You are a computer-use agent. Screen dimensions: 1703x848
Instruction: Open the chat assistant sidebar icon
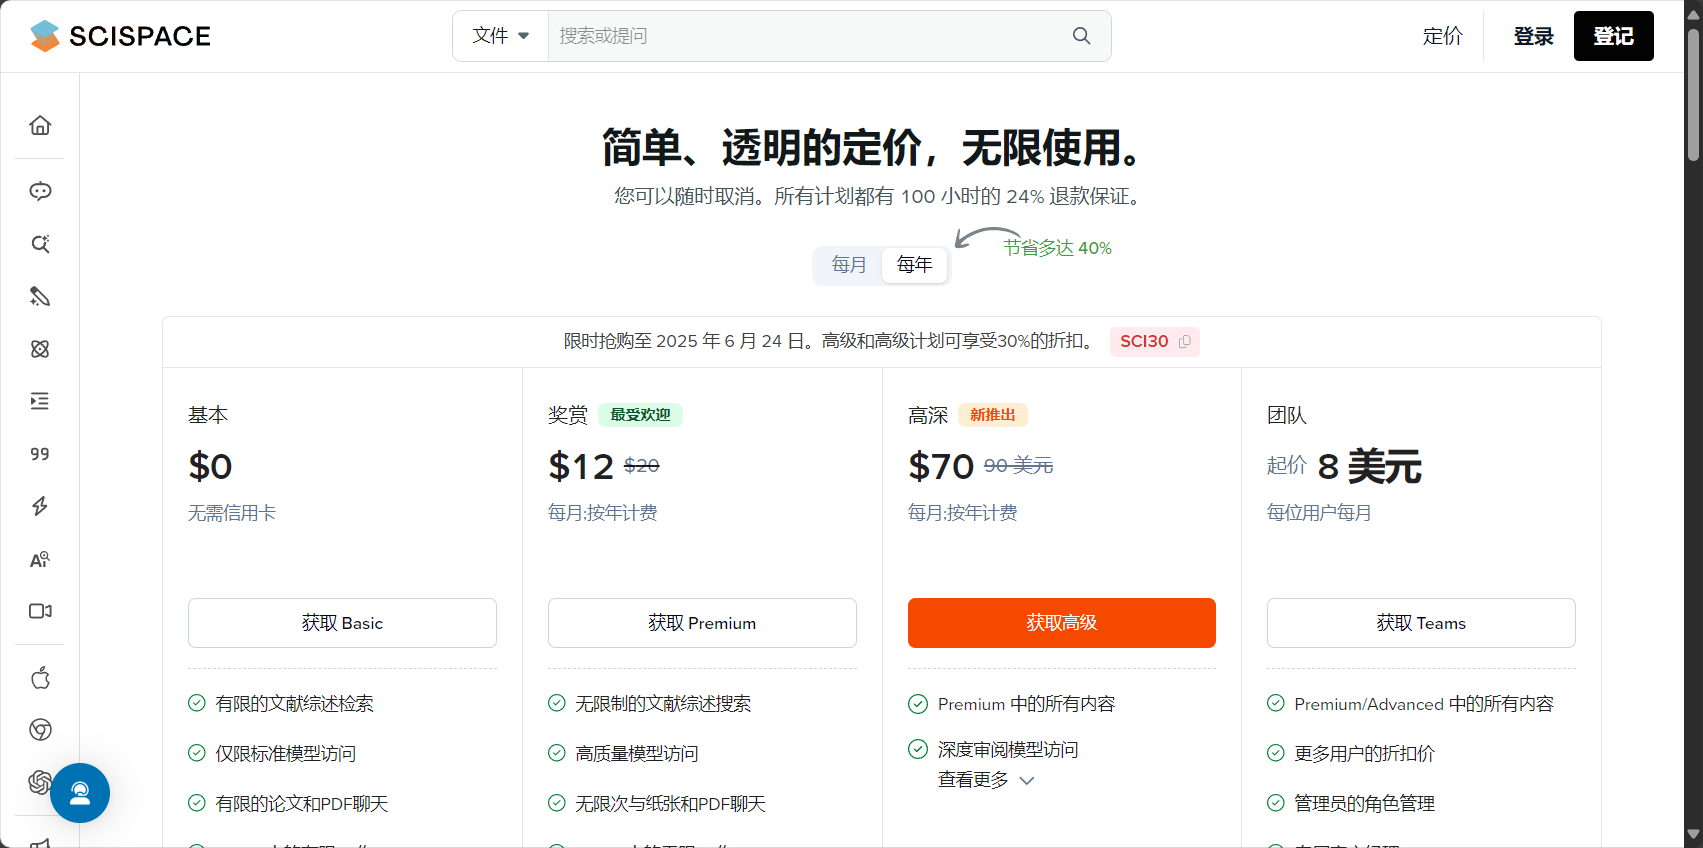40,191
